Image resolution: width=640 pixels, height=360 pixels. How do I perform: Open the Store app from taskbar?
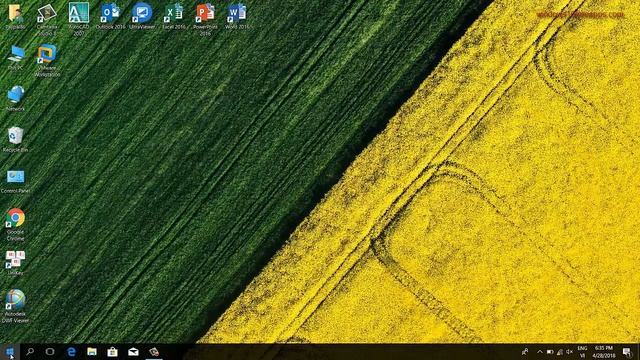click(x=113, y=352)
